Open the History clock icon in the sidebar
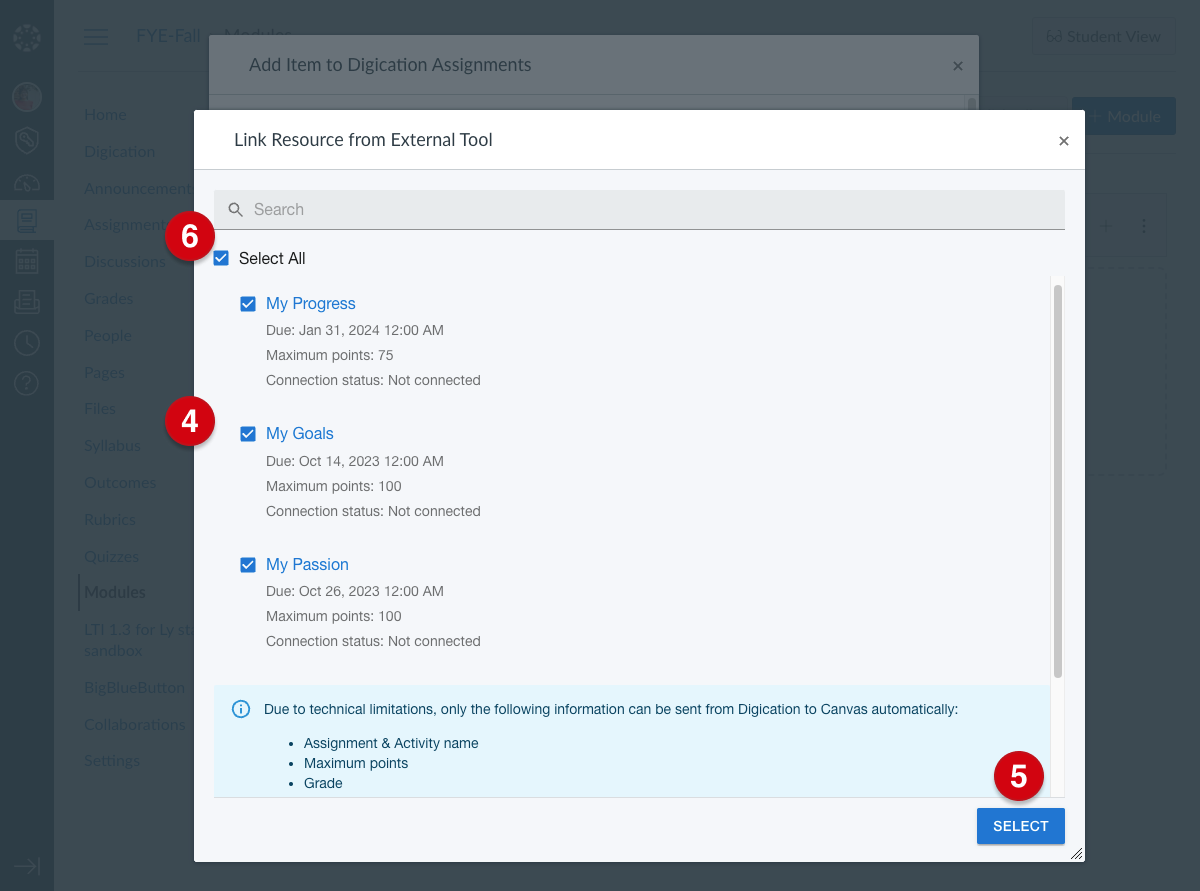Viewport: 1200px width, 891px height. point(27,343)
